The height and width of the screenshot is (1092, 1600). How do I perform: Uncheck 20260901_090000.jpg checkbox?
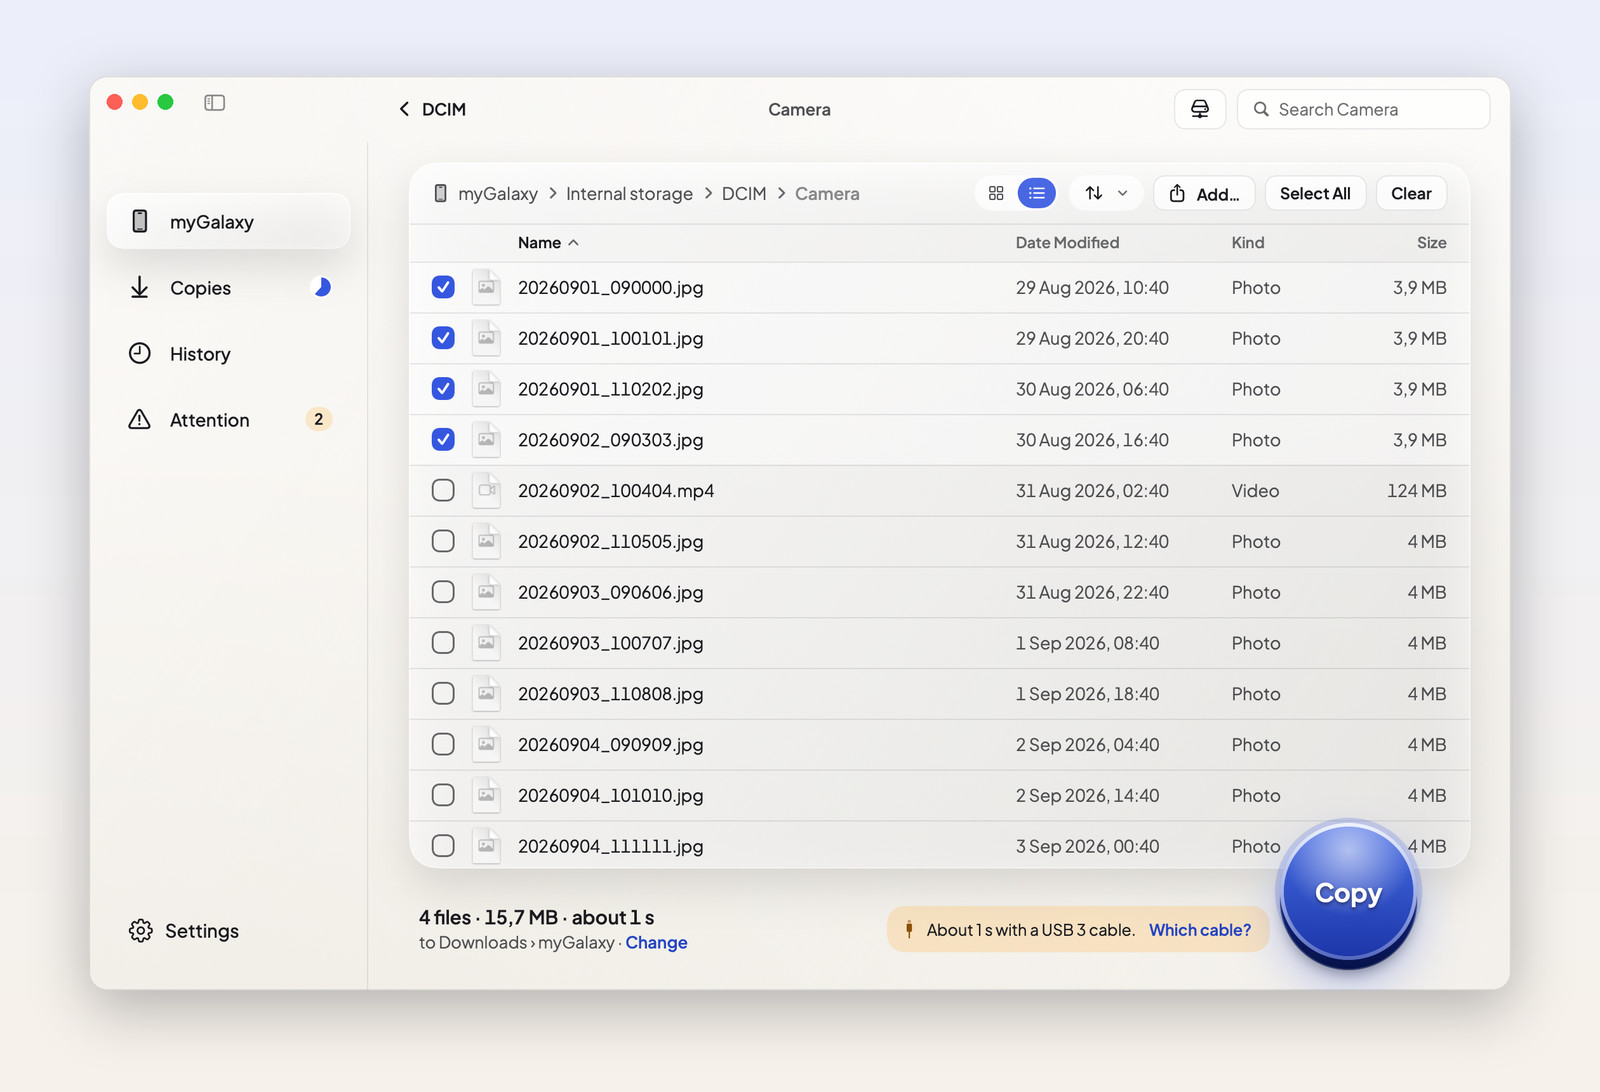[443, 287]
